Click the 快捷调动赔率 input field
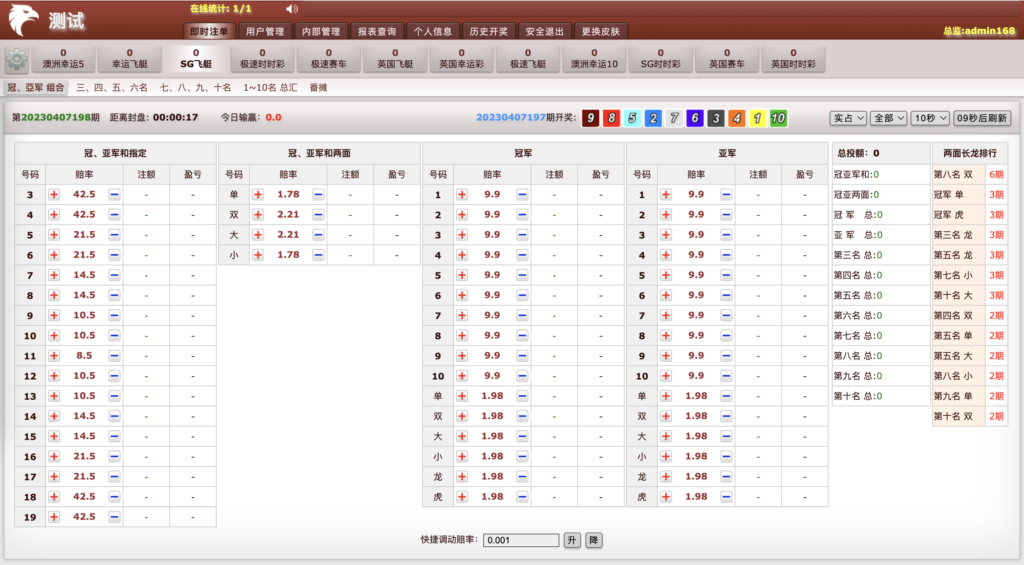Screen dimensions: 1024x565 click(x=520, y=540)
